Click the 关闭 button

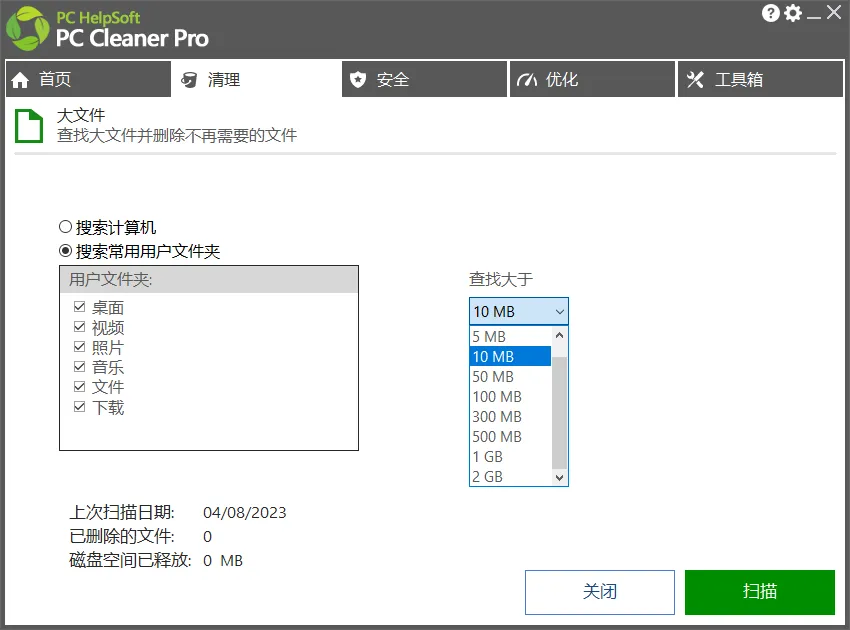coord(599,591)
